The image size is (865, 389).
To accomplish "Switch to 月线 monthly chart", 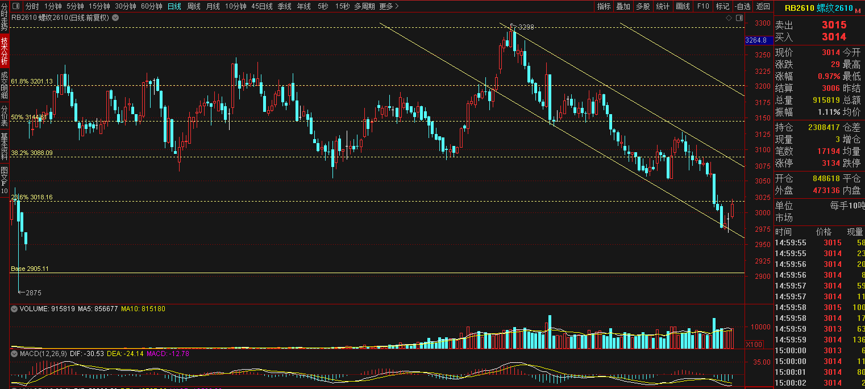I will click(212, 7).
